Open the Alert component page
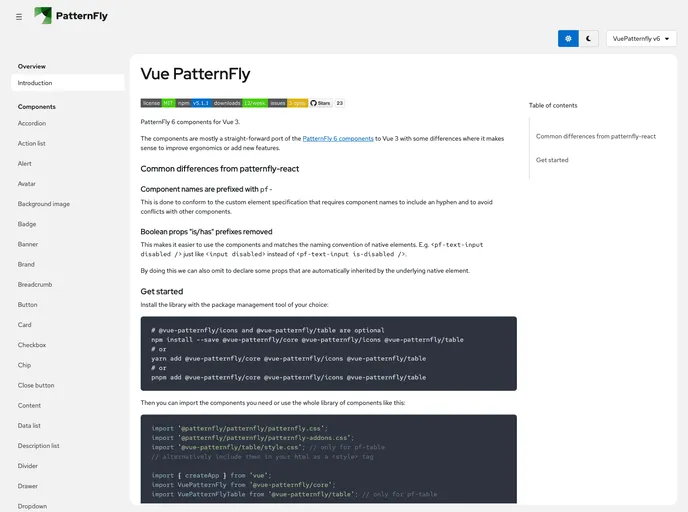Screen dimensions: 688x512 pyautogui.click(x=25, y=164)
